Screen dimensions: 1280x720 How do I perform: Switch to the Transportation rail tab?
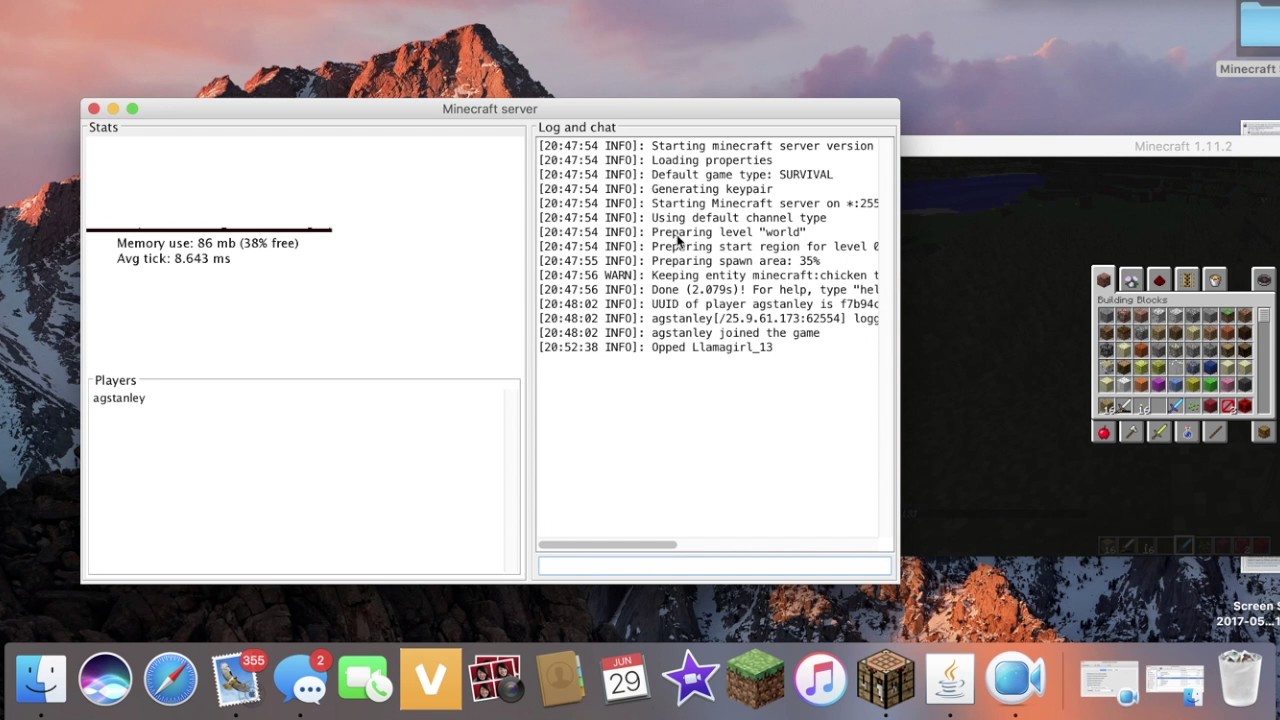1187,280
